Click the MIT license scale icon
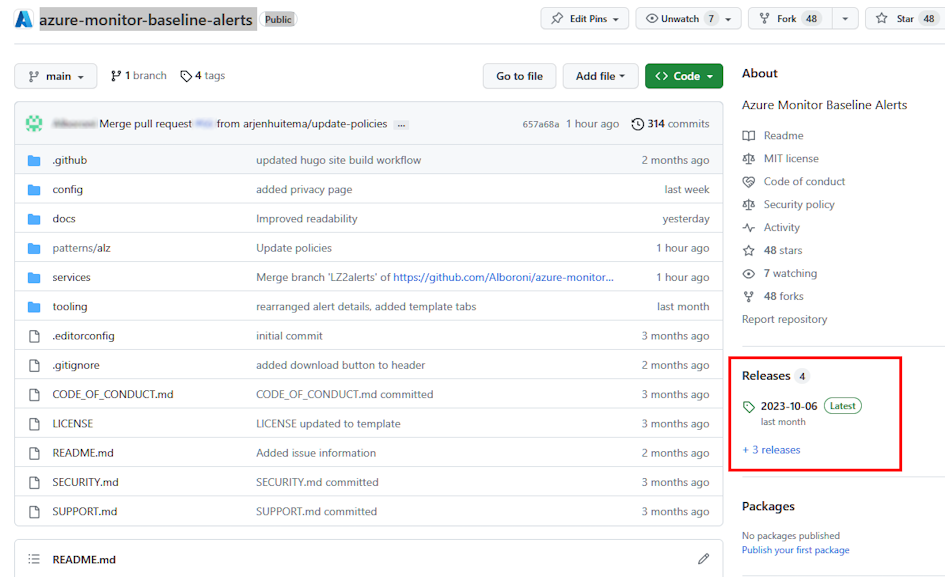Screen dimensions: 945x577 coord(749,159)
